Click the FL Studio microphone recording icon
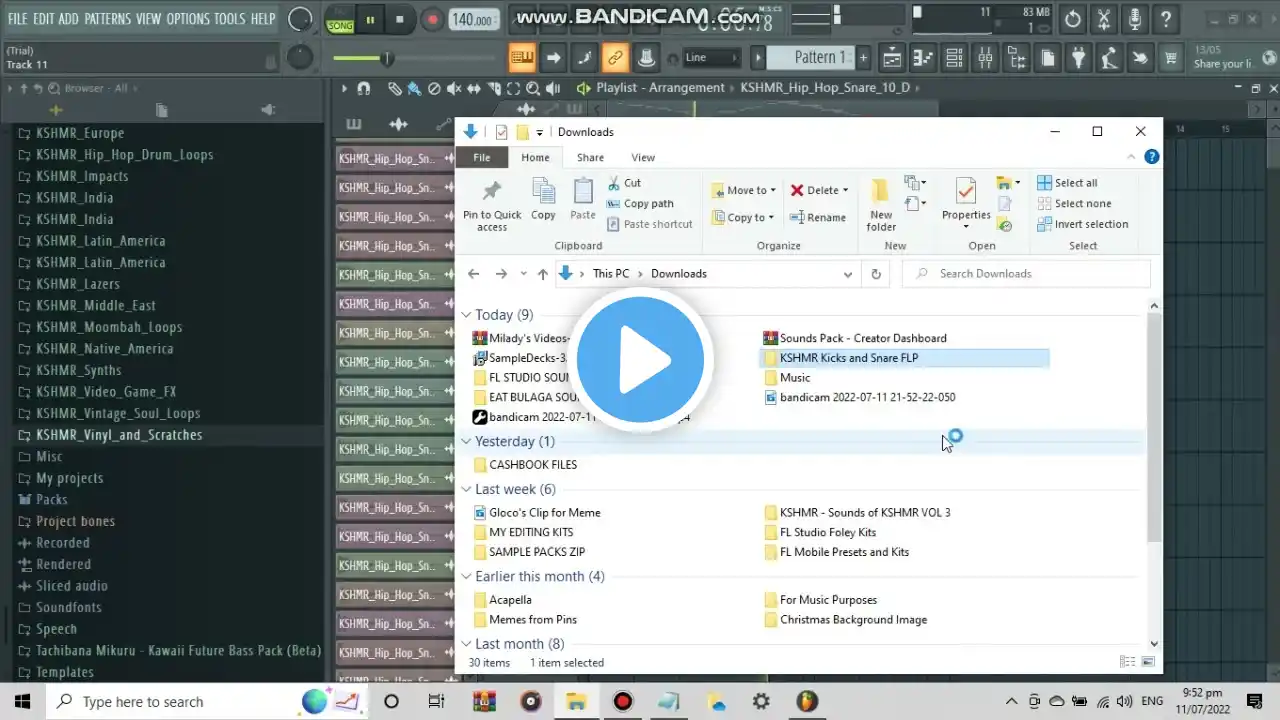The image size is (1280, 720). point(1134,19)
